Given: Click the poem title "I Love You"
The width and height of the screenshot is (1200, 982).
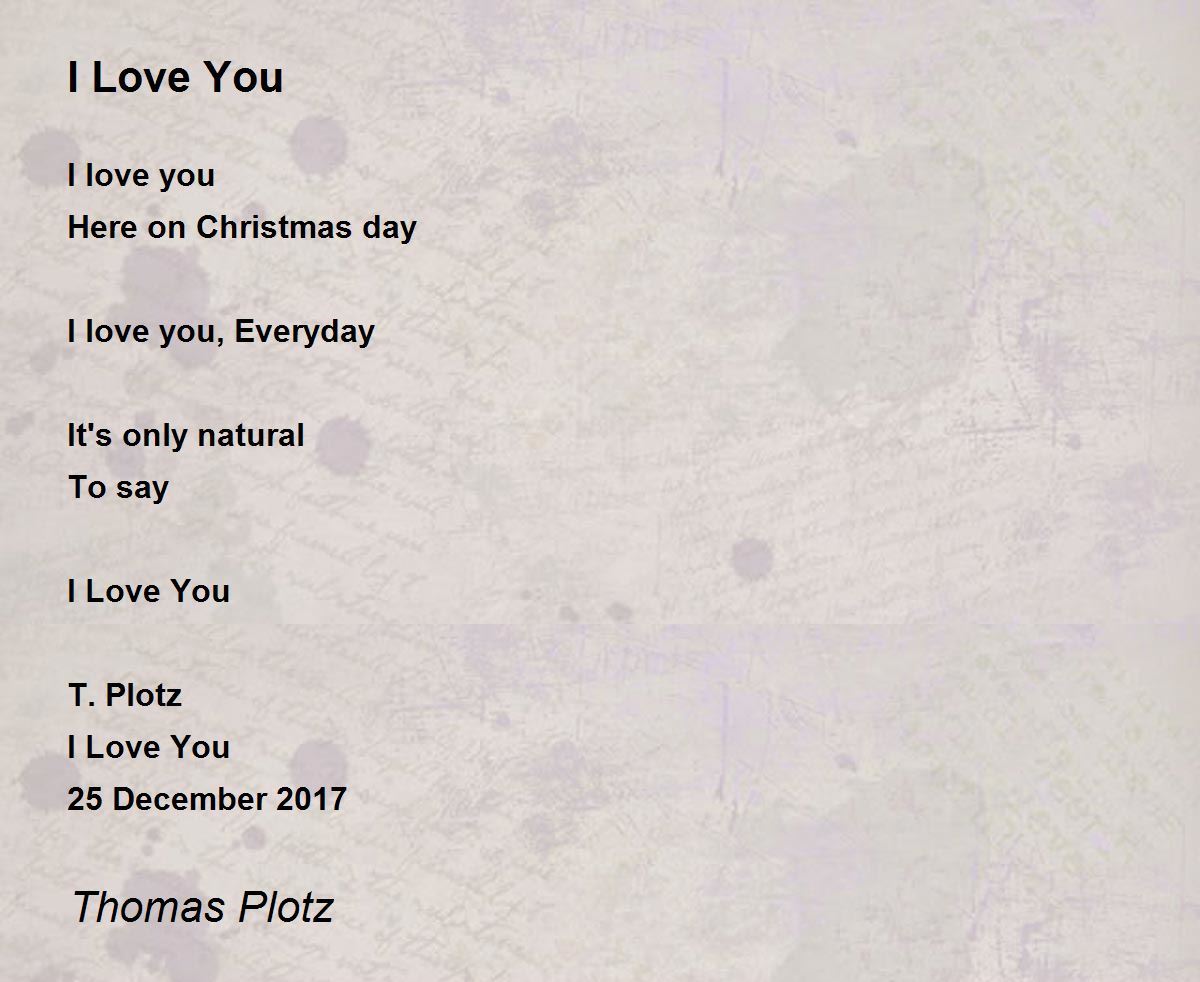Looking at the screenshot, I should click(175, 78).
